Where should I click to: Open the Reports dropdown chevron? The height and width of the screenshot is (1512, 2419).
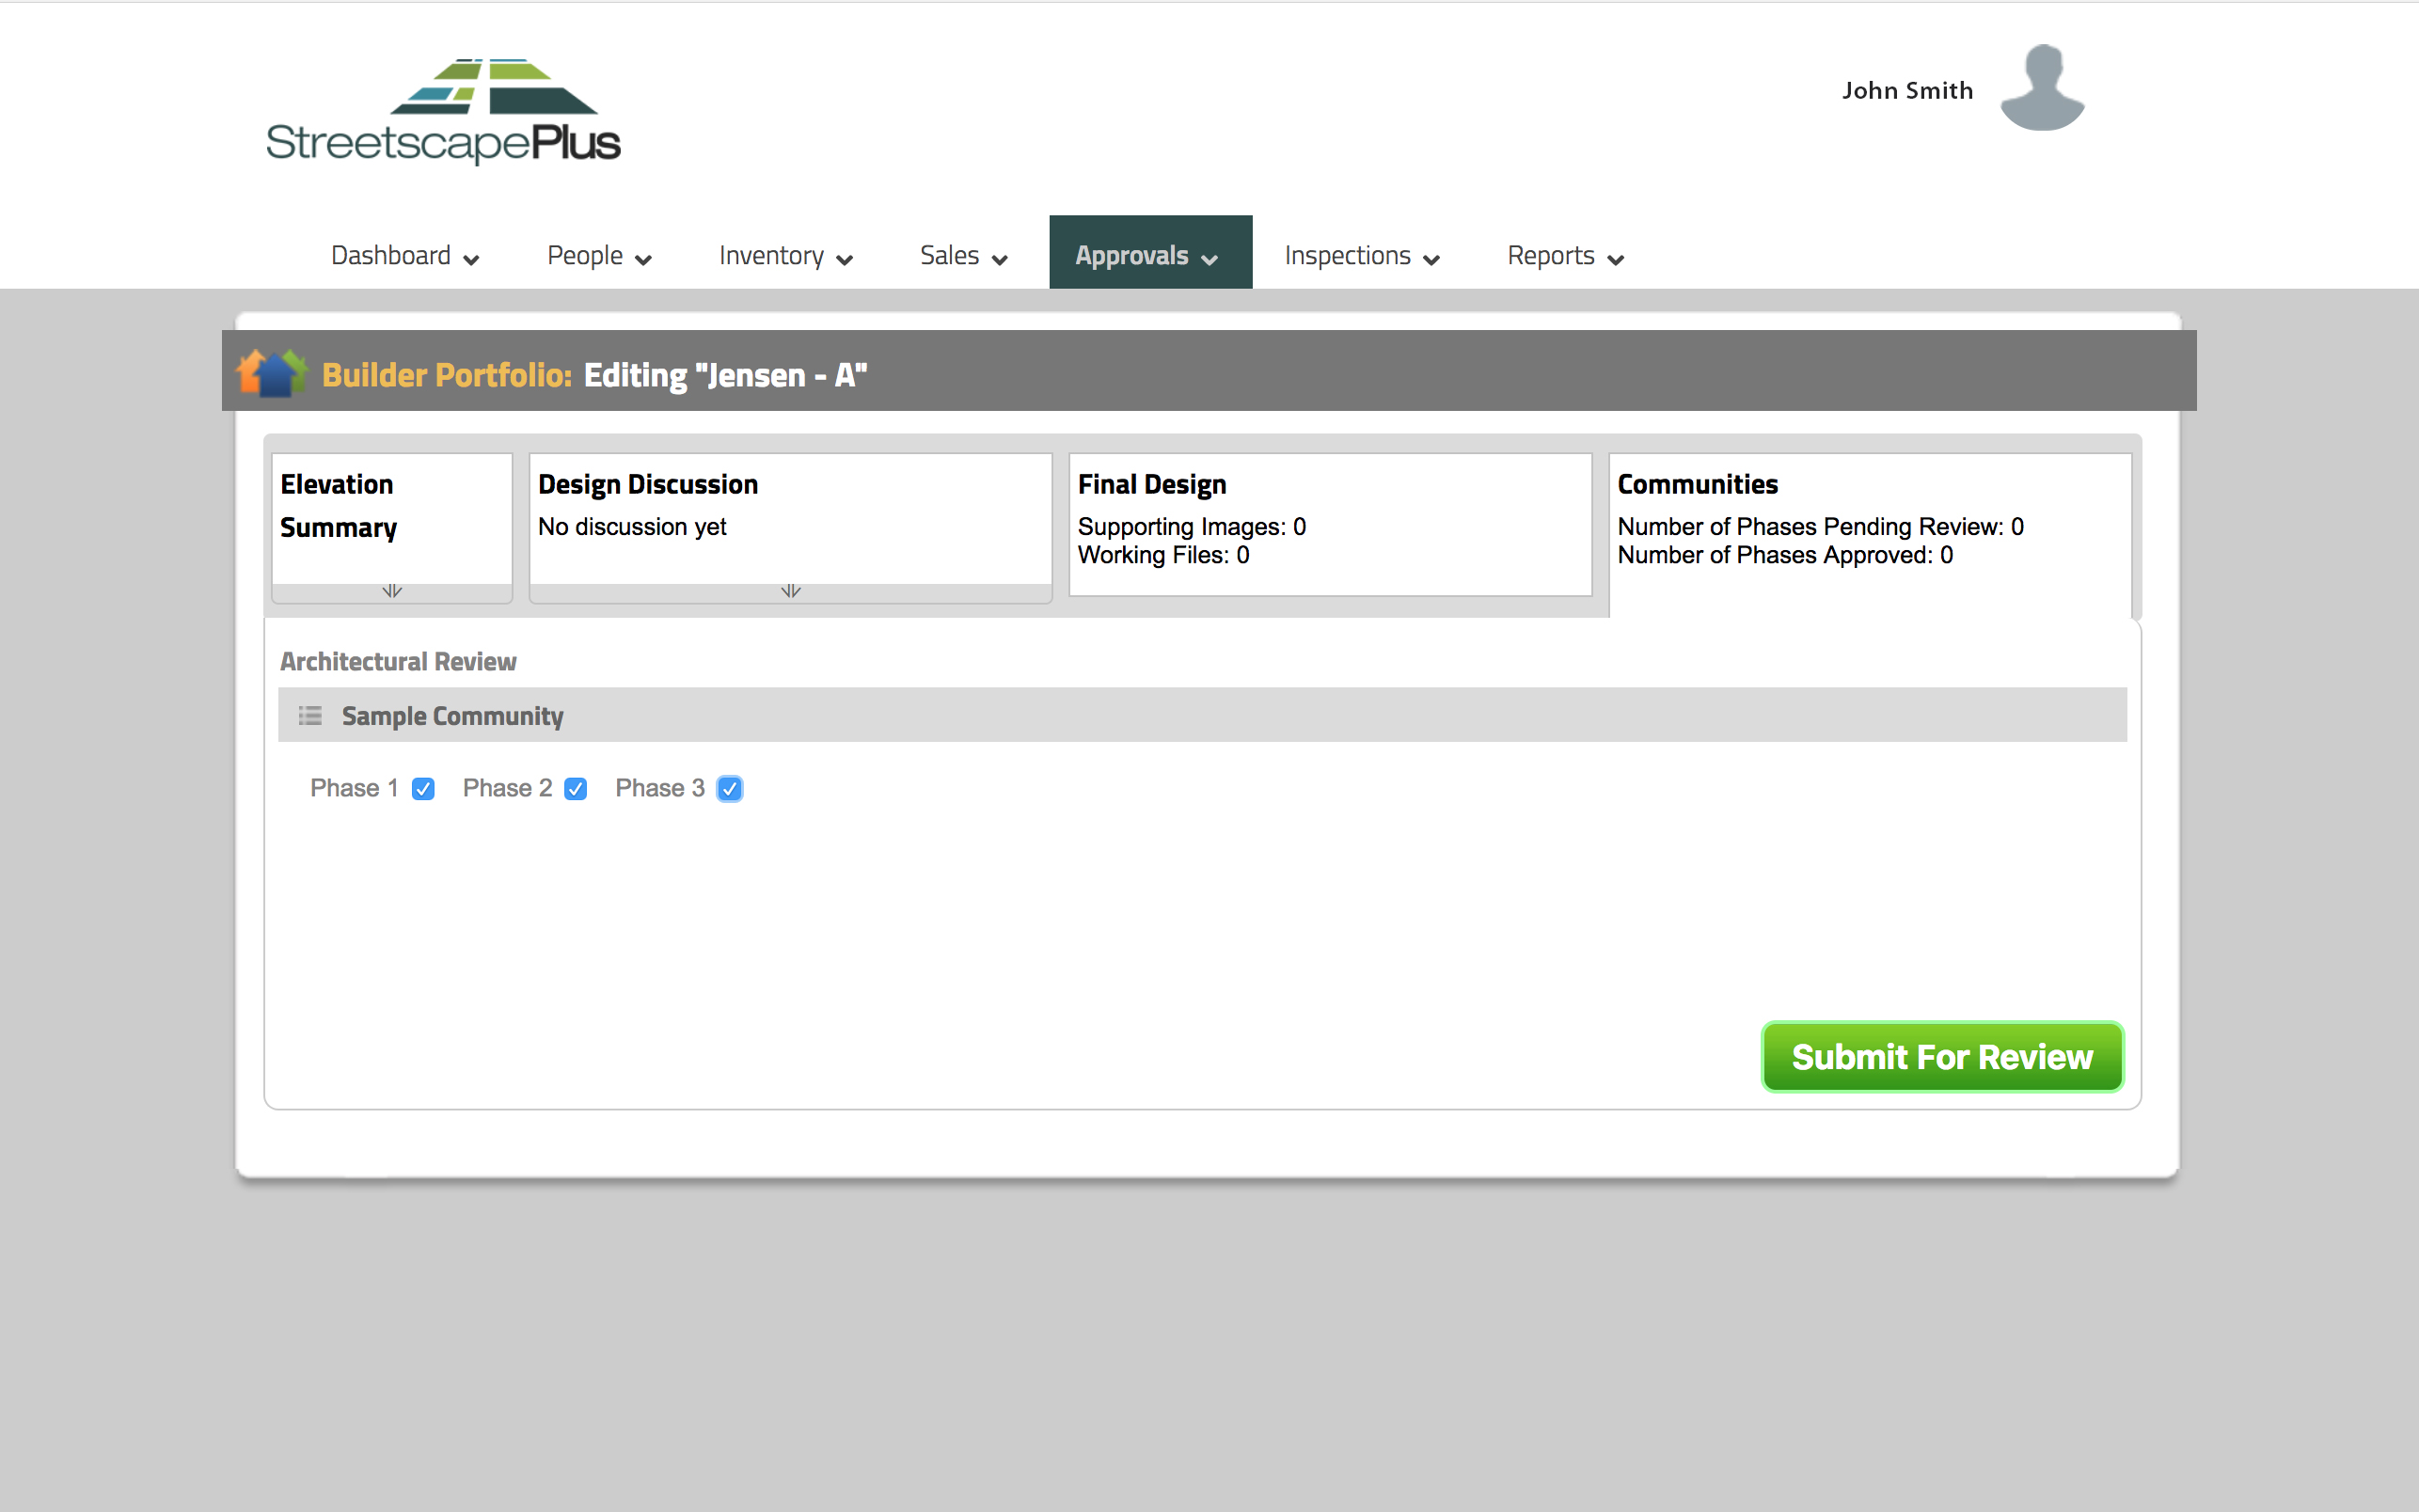coord(1615,259)
